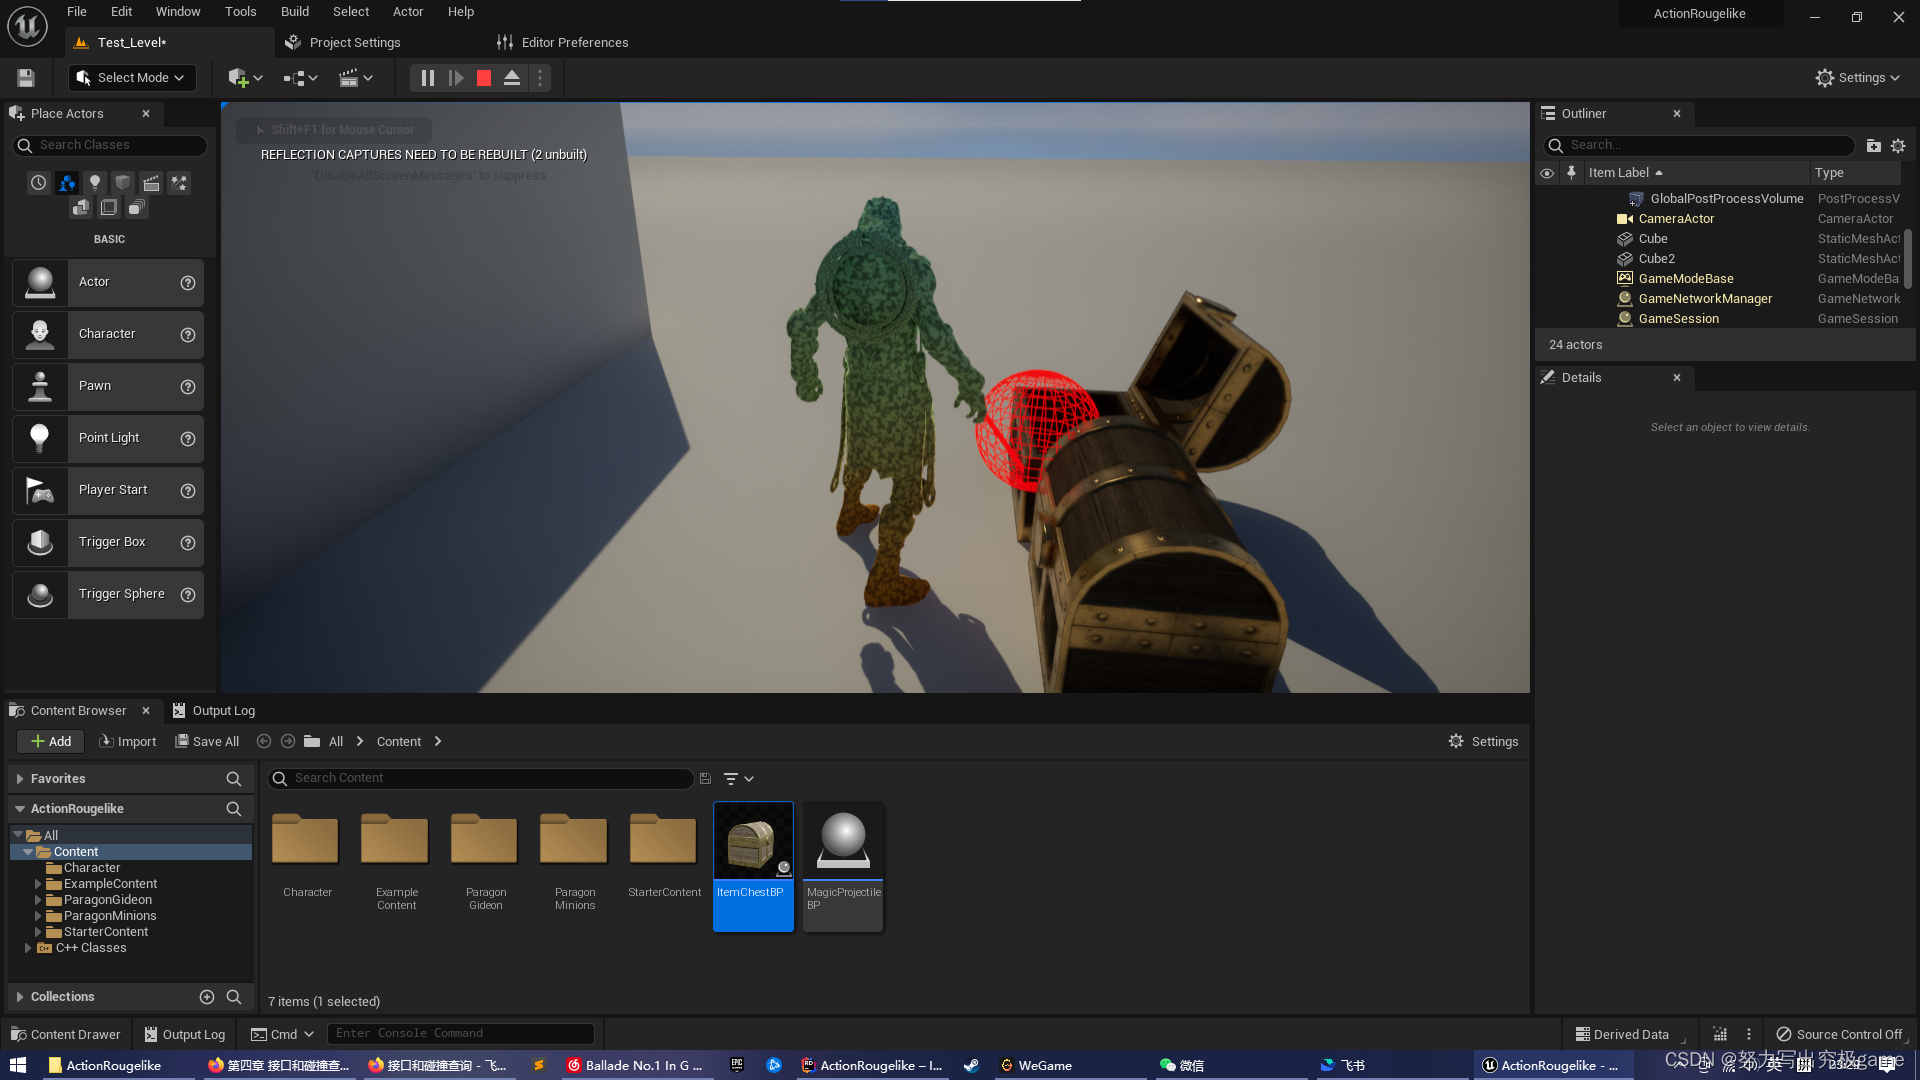Add a new collection with plus icon
Image resolution: width=1920 pixels, height=1080 pixels.
207,997
